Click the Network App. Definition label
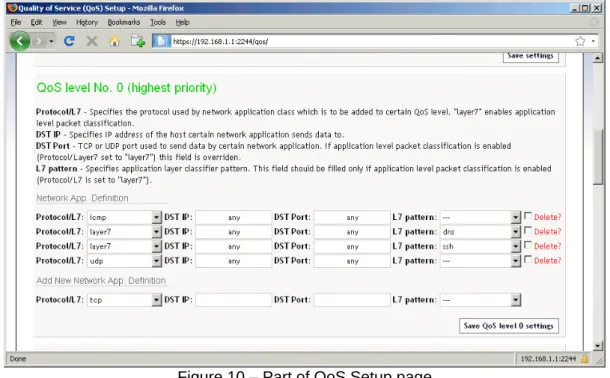 [82, 198]
